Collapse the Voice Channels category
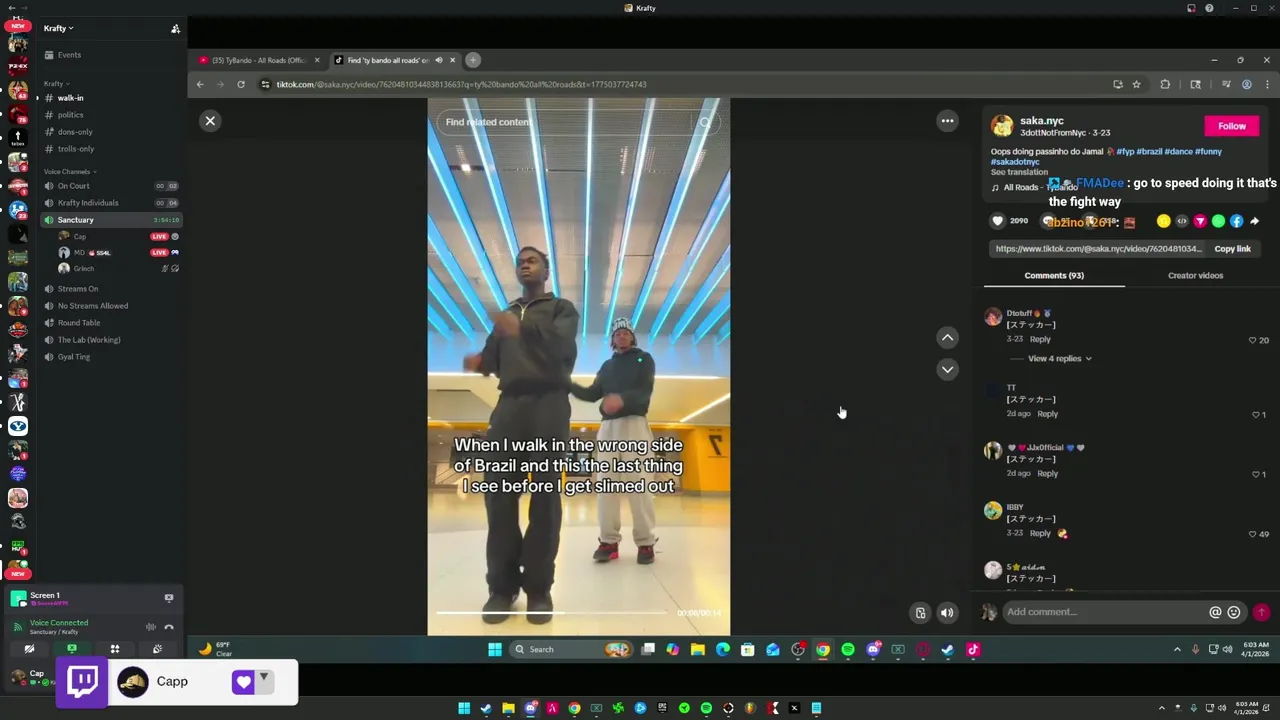This screenshot has width=1280, height=720. point(69,172)
